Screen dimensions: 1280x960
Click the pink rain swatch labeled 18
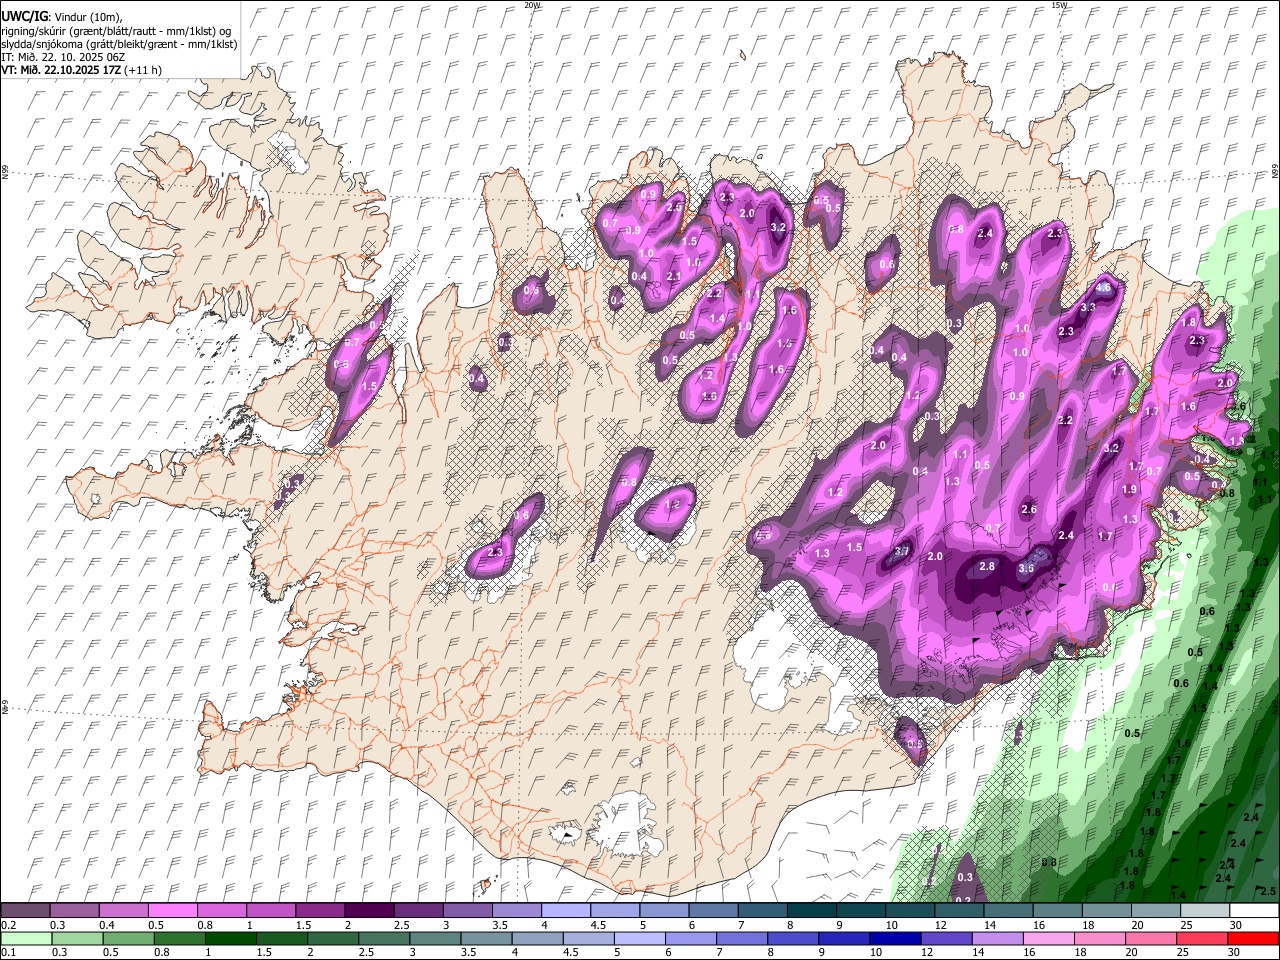[x=1099, y=939]
